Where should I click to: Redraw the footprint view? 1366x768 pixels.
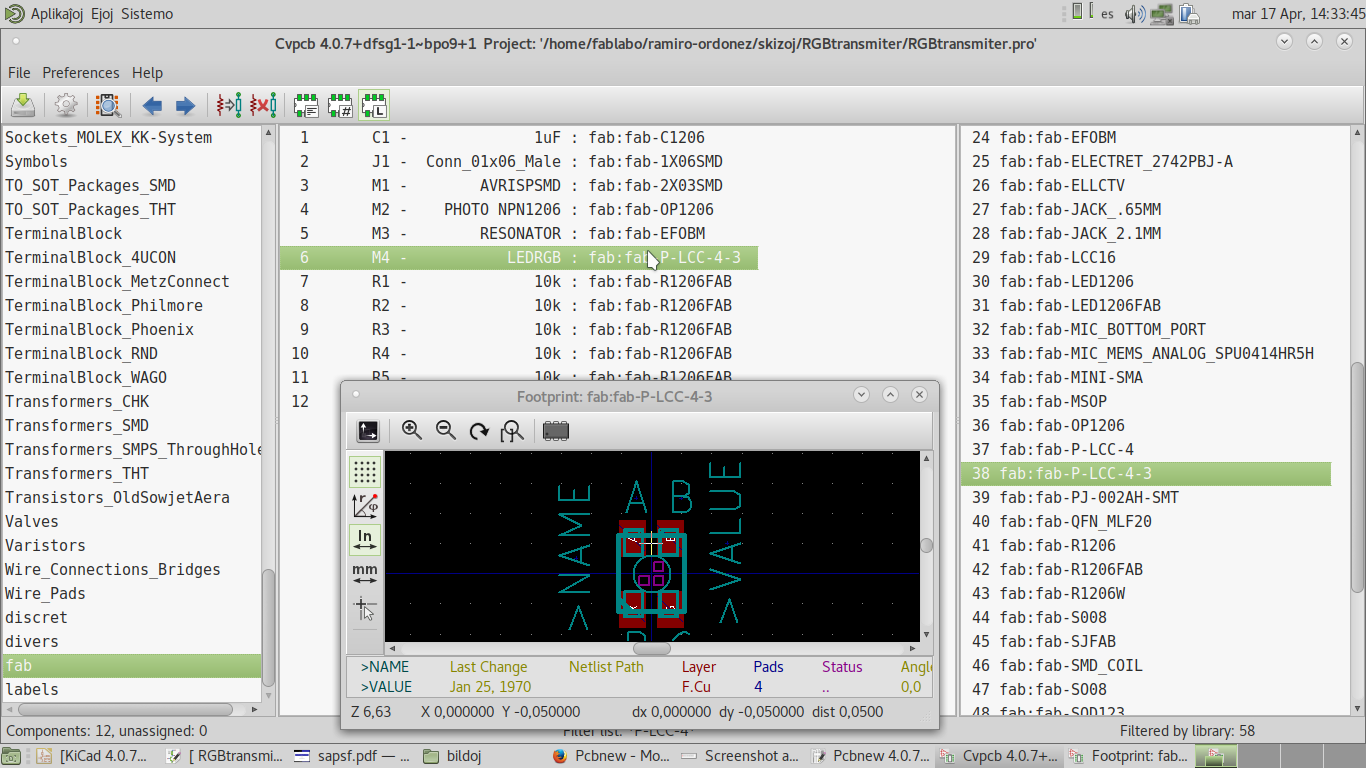(x=479, y=431)
